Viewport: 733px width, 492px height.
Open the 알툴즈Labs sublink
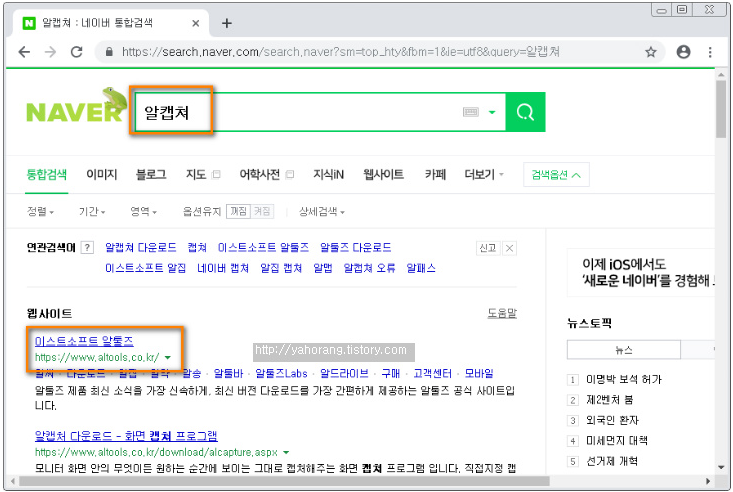(281, 373)
